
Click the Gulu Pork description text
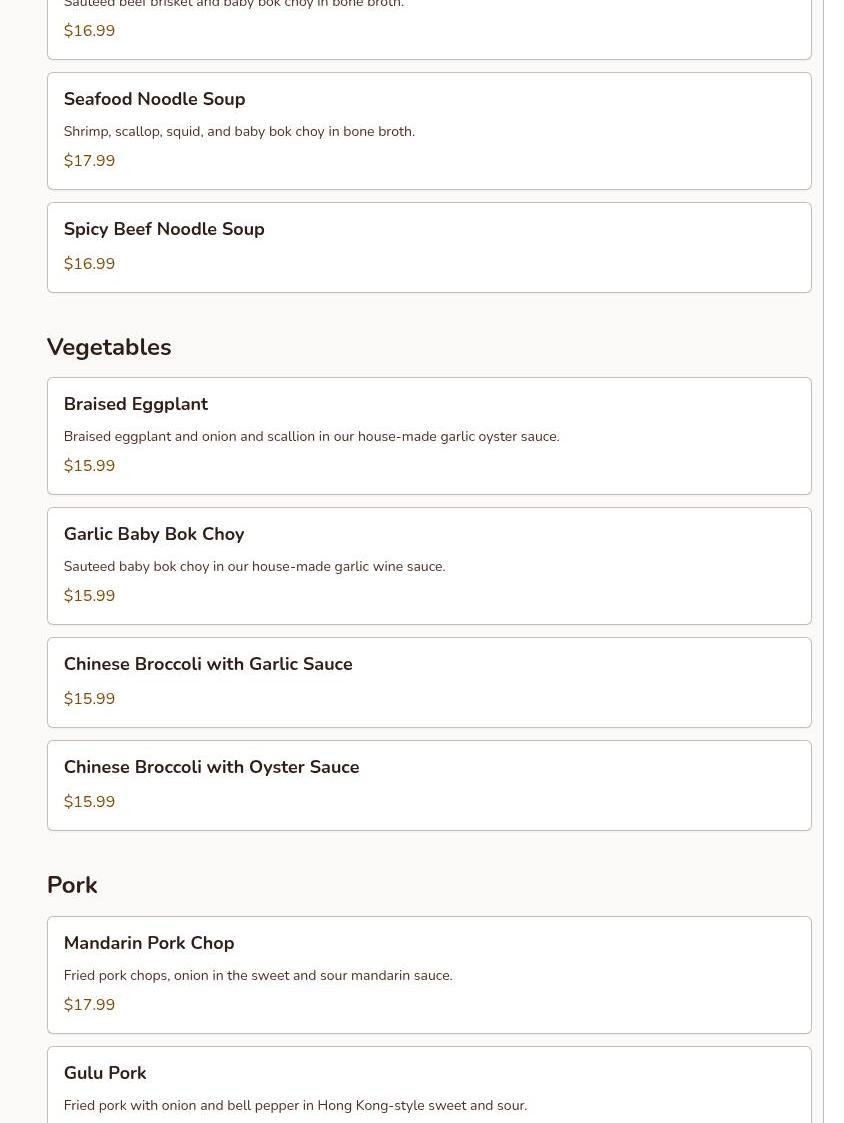coord(295,1106)
